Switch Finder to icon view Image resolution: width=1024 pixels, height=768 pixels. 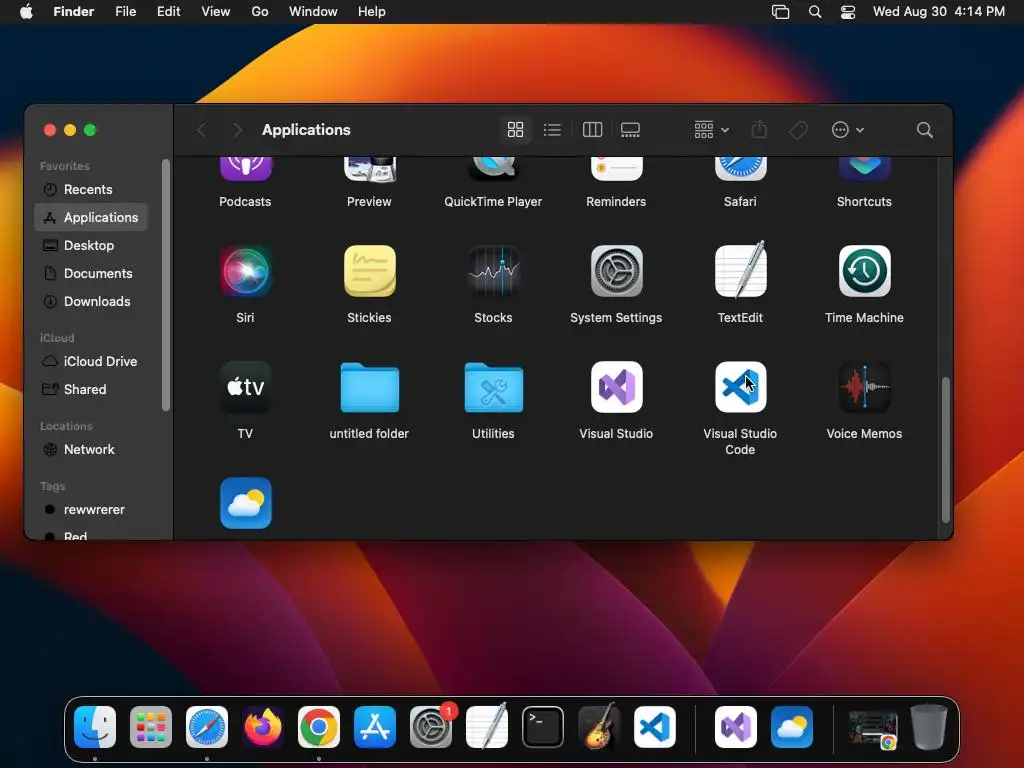pyautogui.click(x=515, y=129)
